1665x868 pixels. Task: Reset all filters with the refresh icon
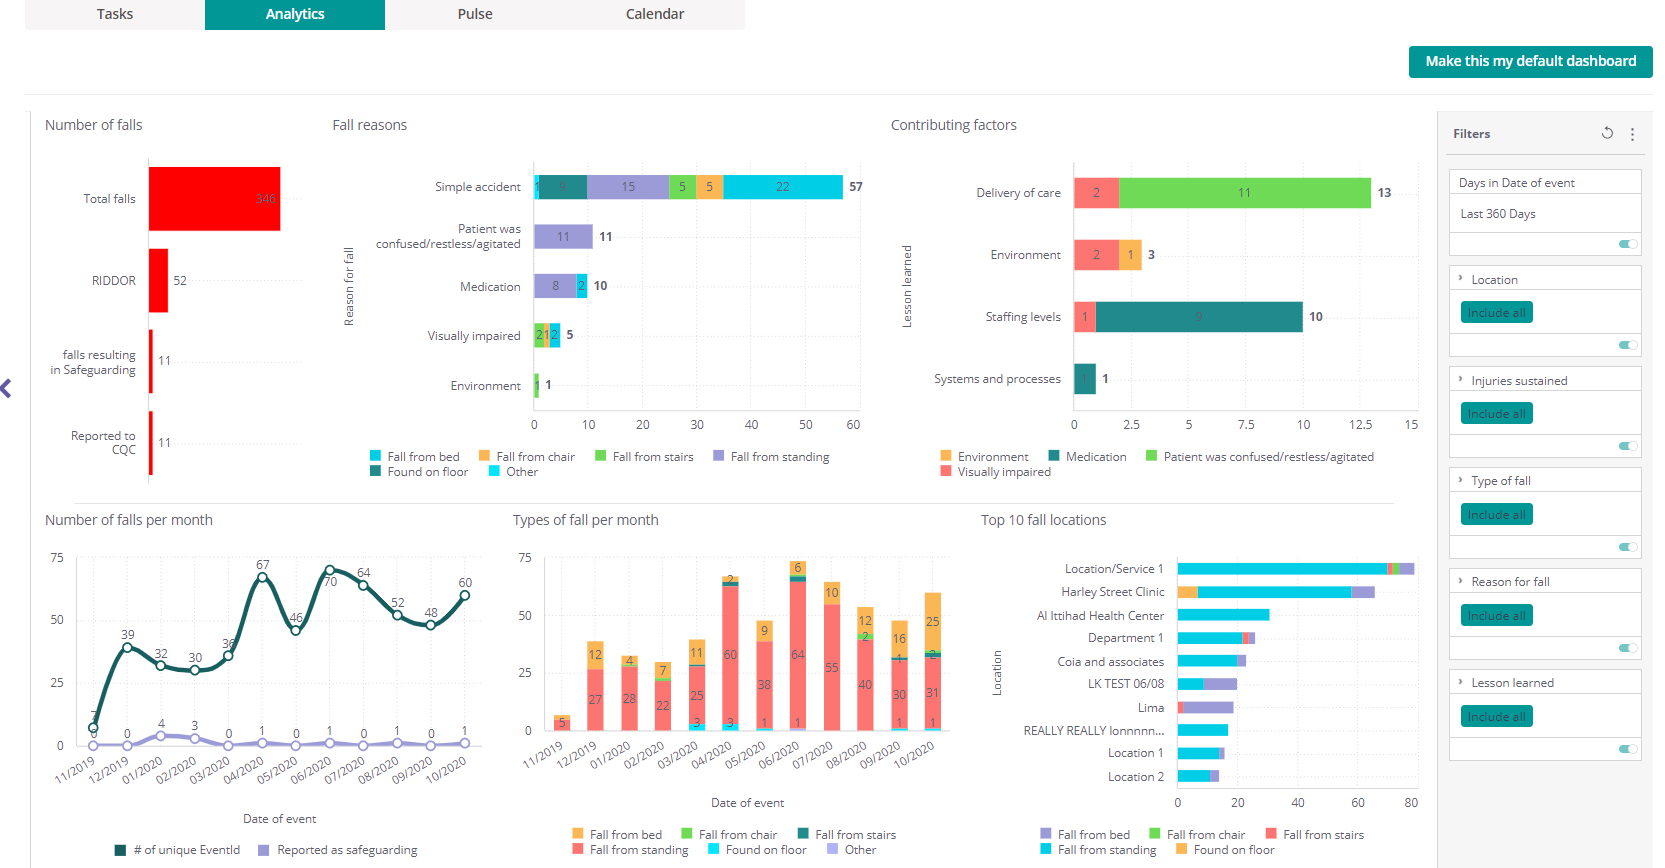pyautogui.click(x=1607, y=133)
